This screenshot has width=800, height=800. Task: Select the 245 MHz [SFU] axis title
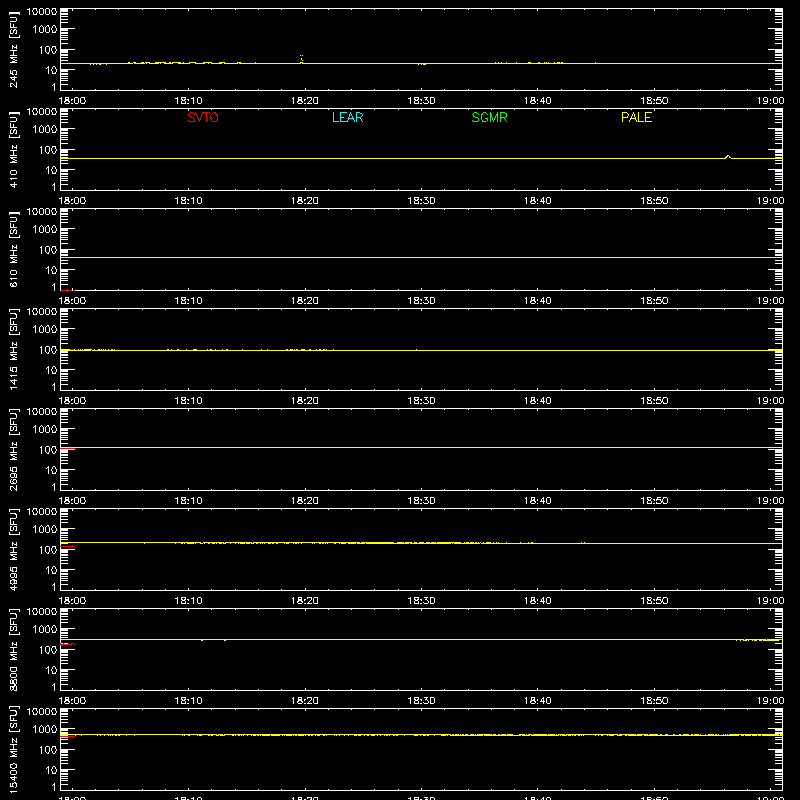pyautogui.click(x=13, y=49)
